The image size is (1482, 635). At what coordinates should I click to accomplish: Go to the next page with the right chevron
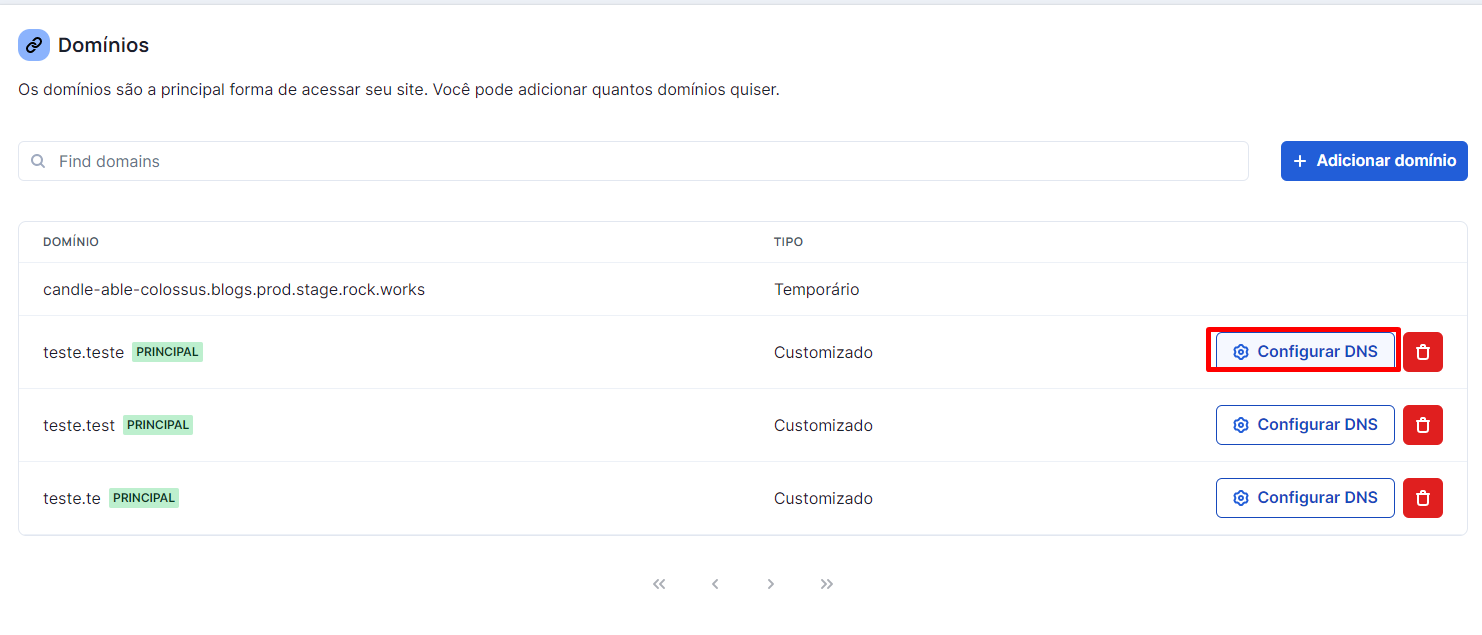[x=771, y=584]
